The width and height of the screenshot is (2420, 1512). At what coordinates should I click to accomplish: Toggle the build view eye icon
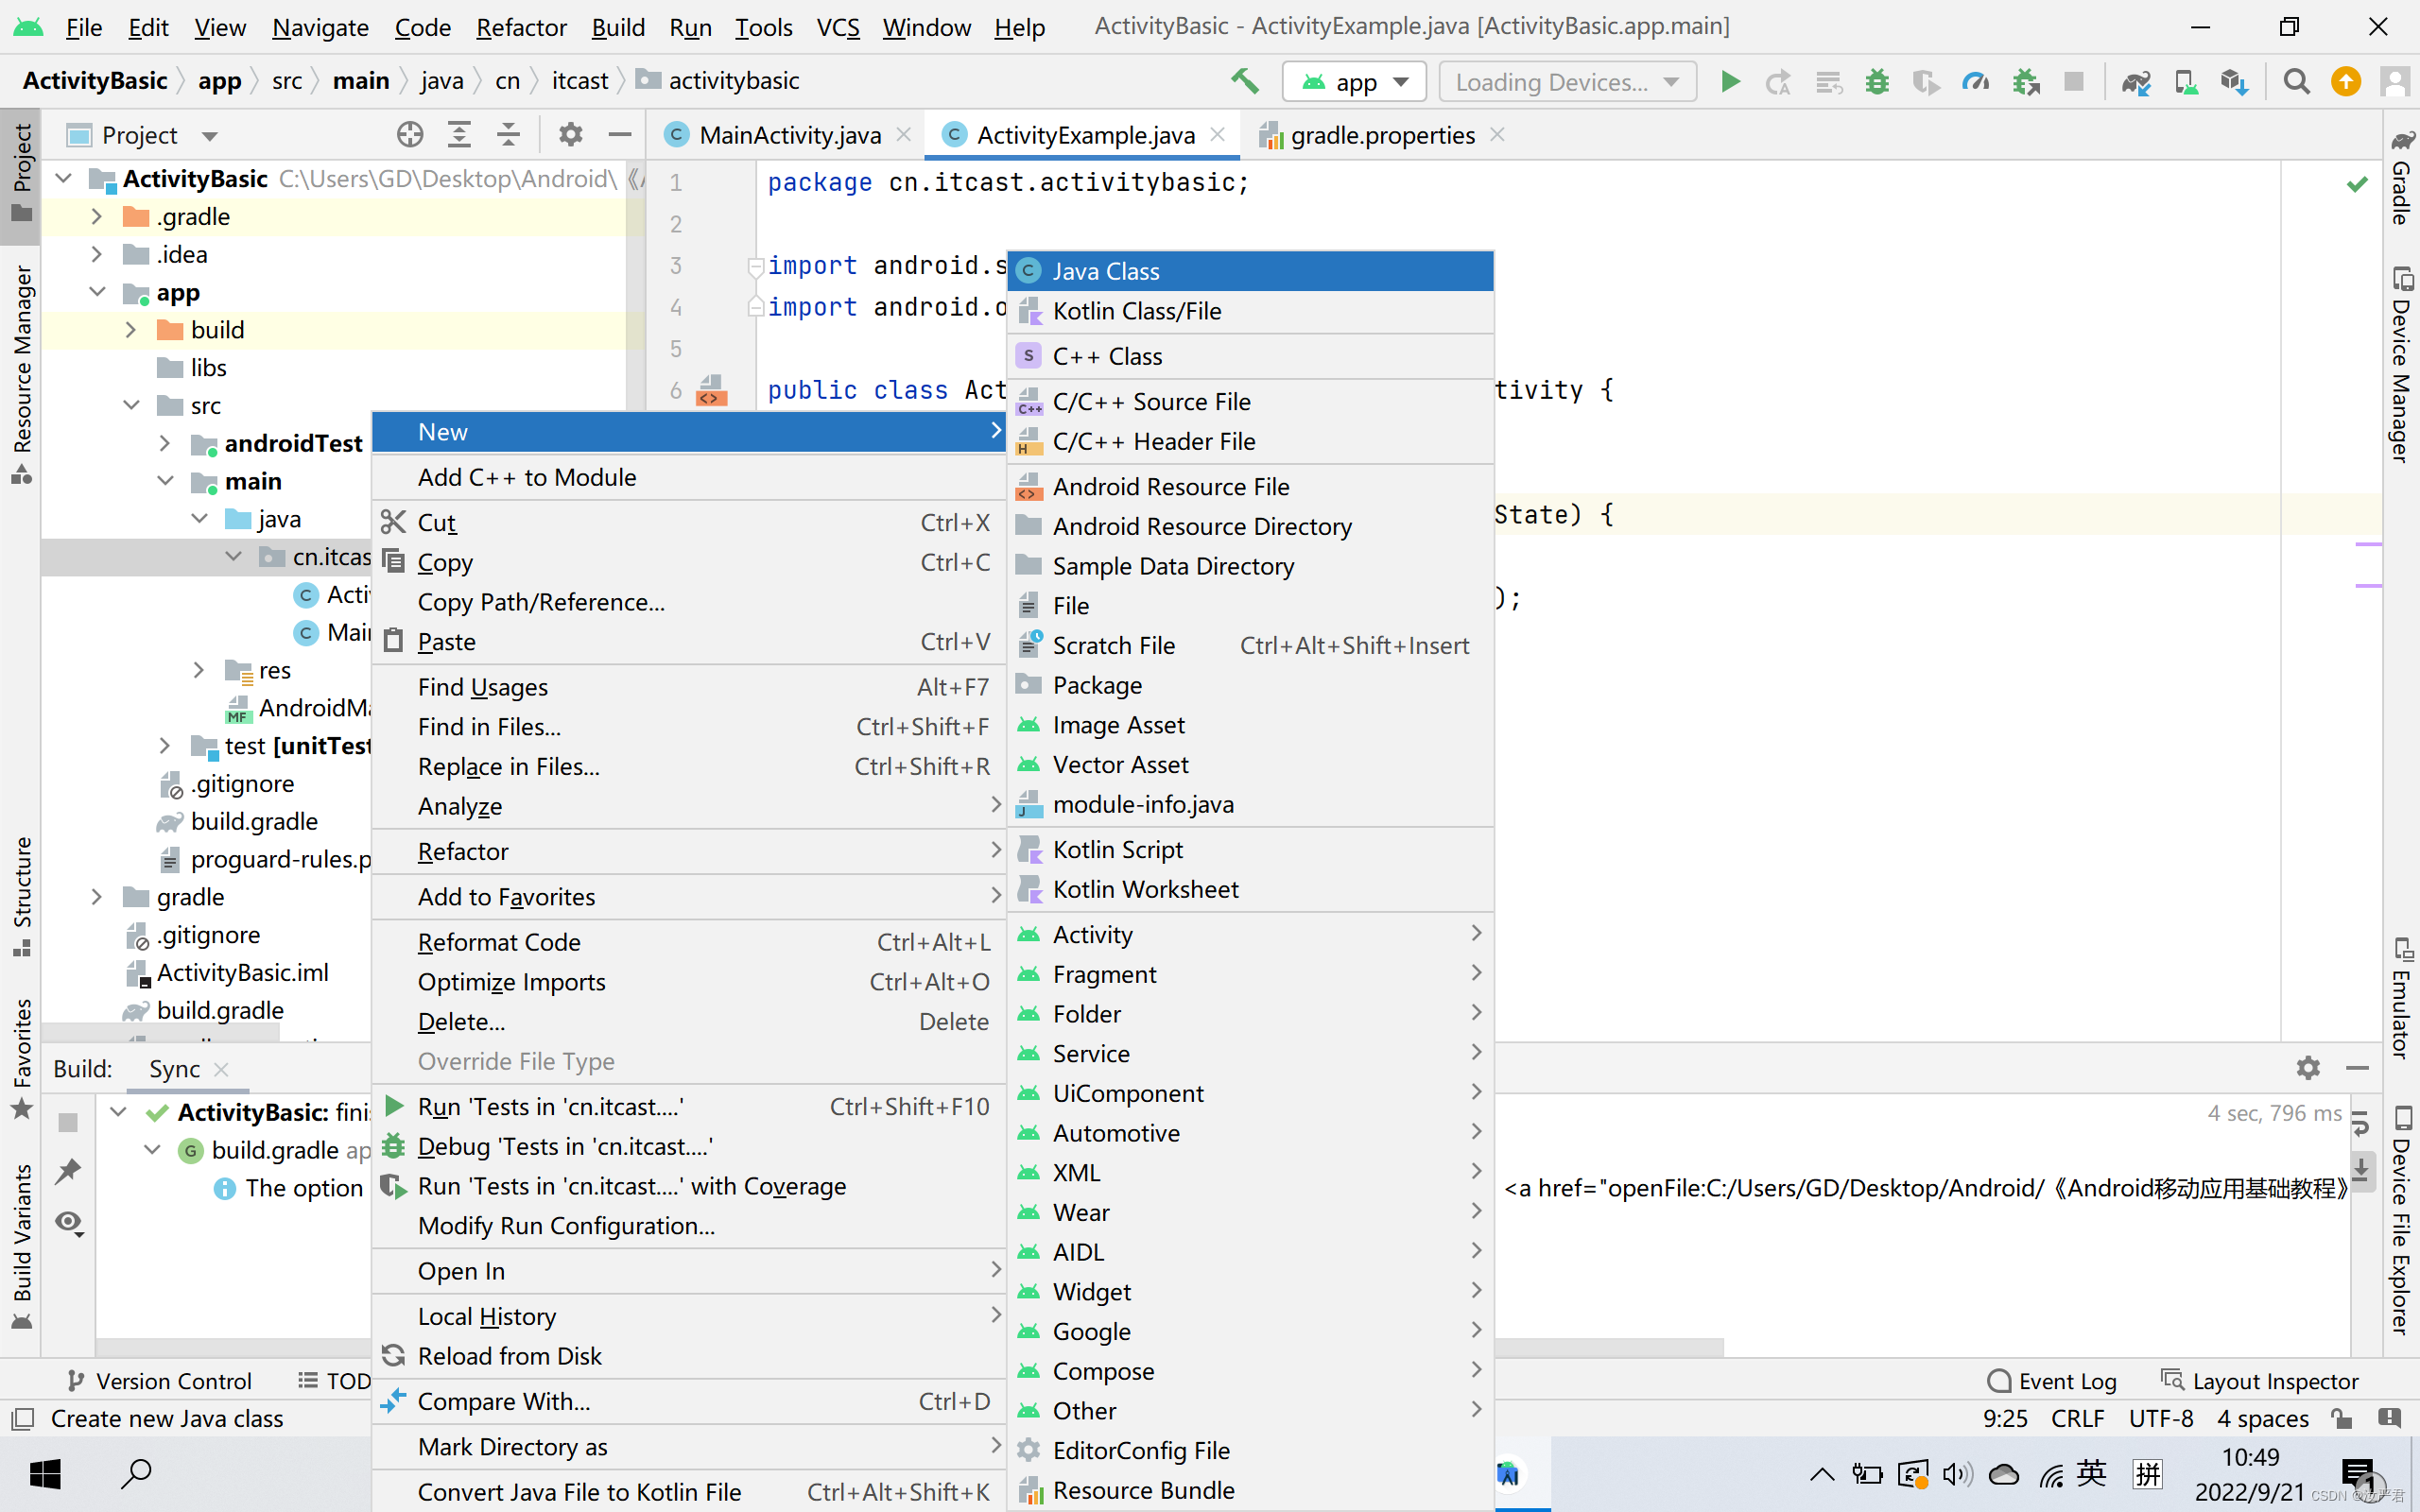click(68, 1222)
